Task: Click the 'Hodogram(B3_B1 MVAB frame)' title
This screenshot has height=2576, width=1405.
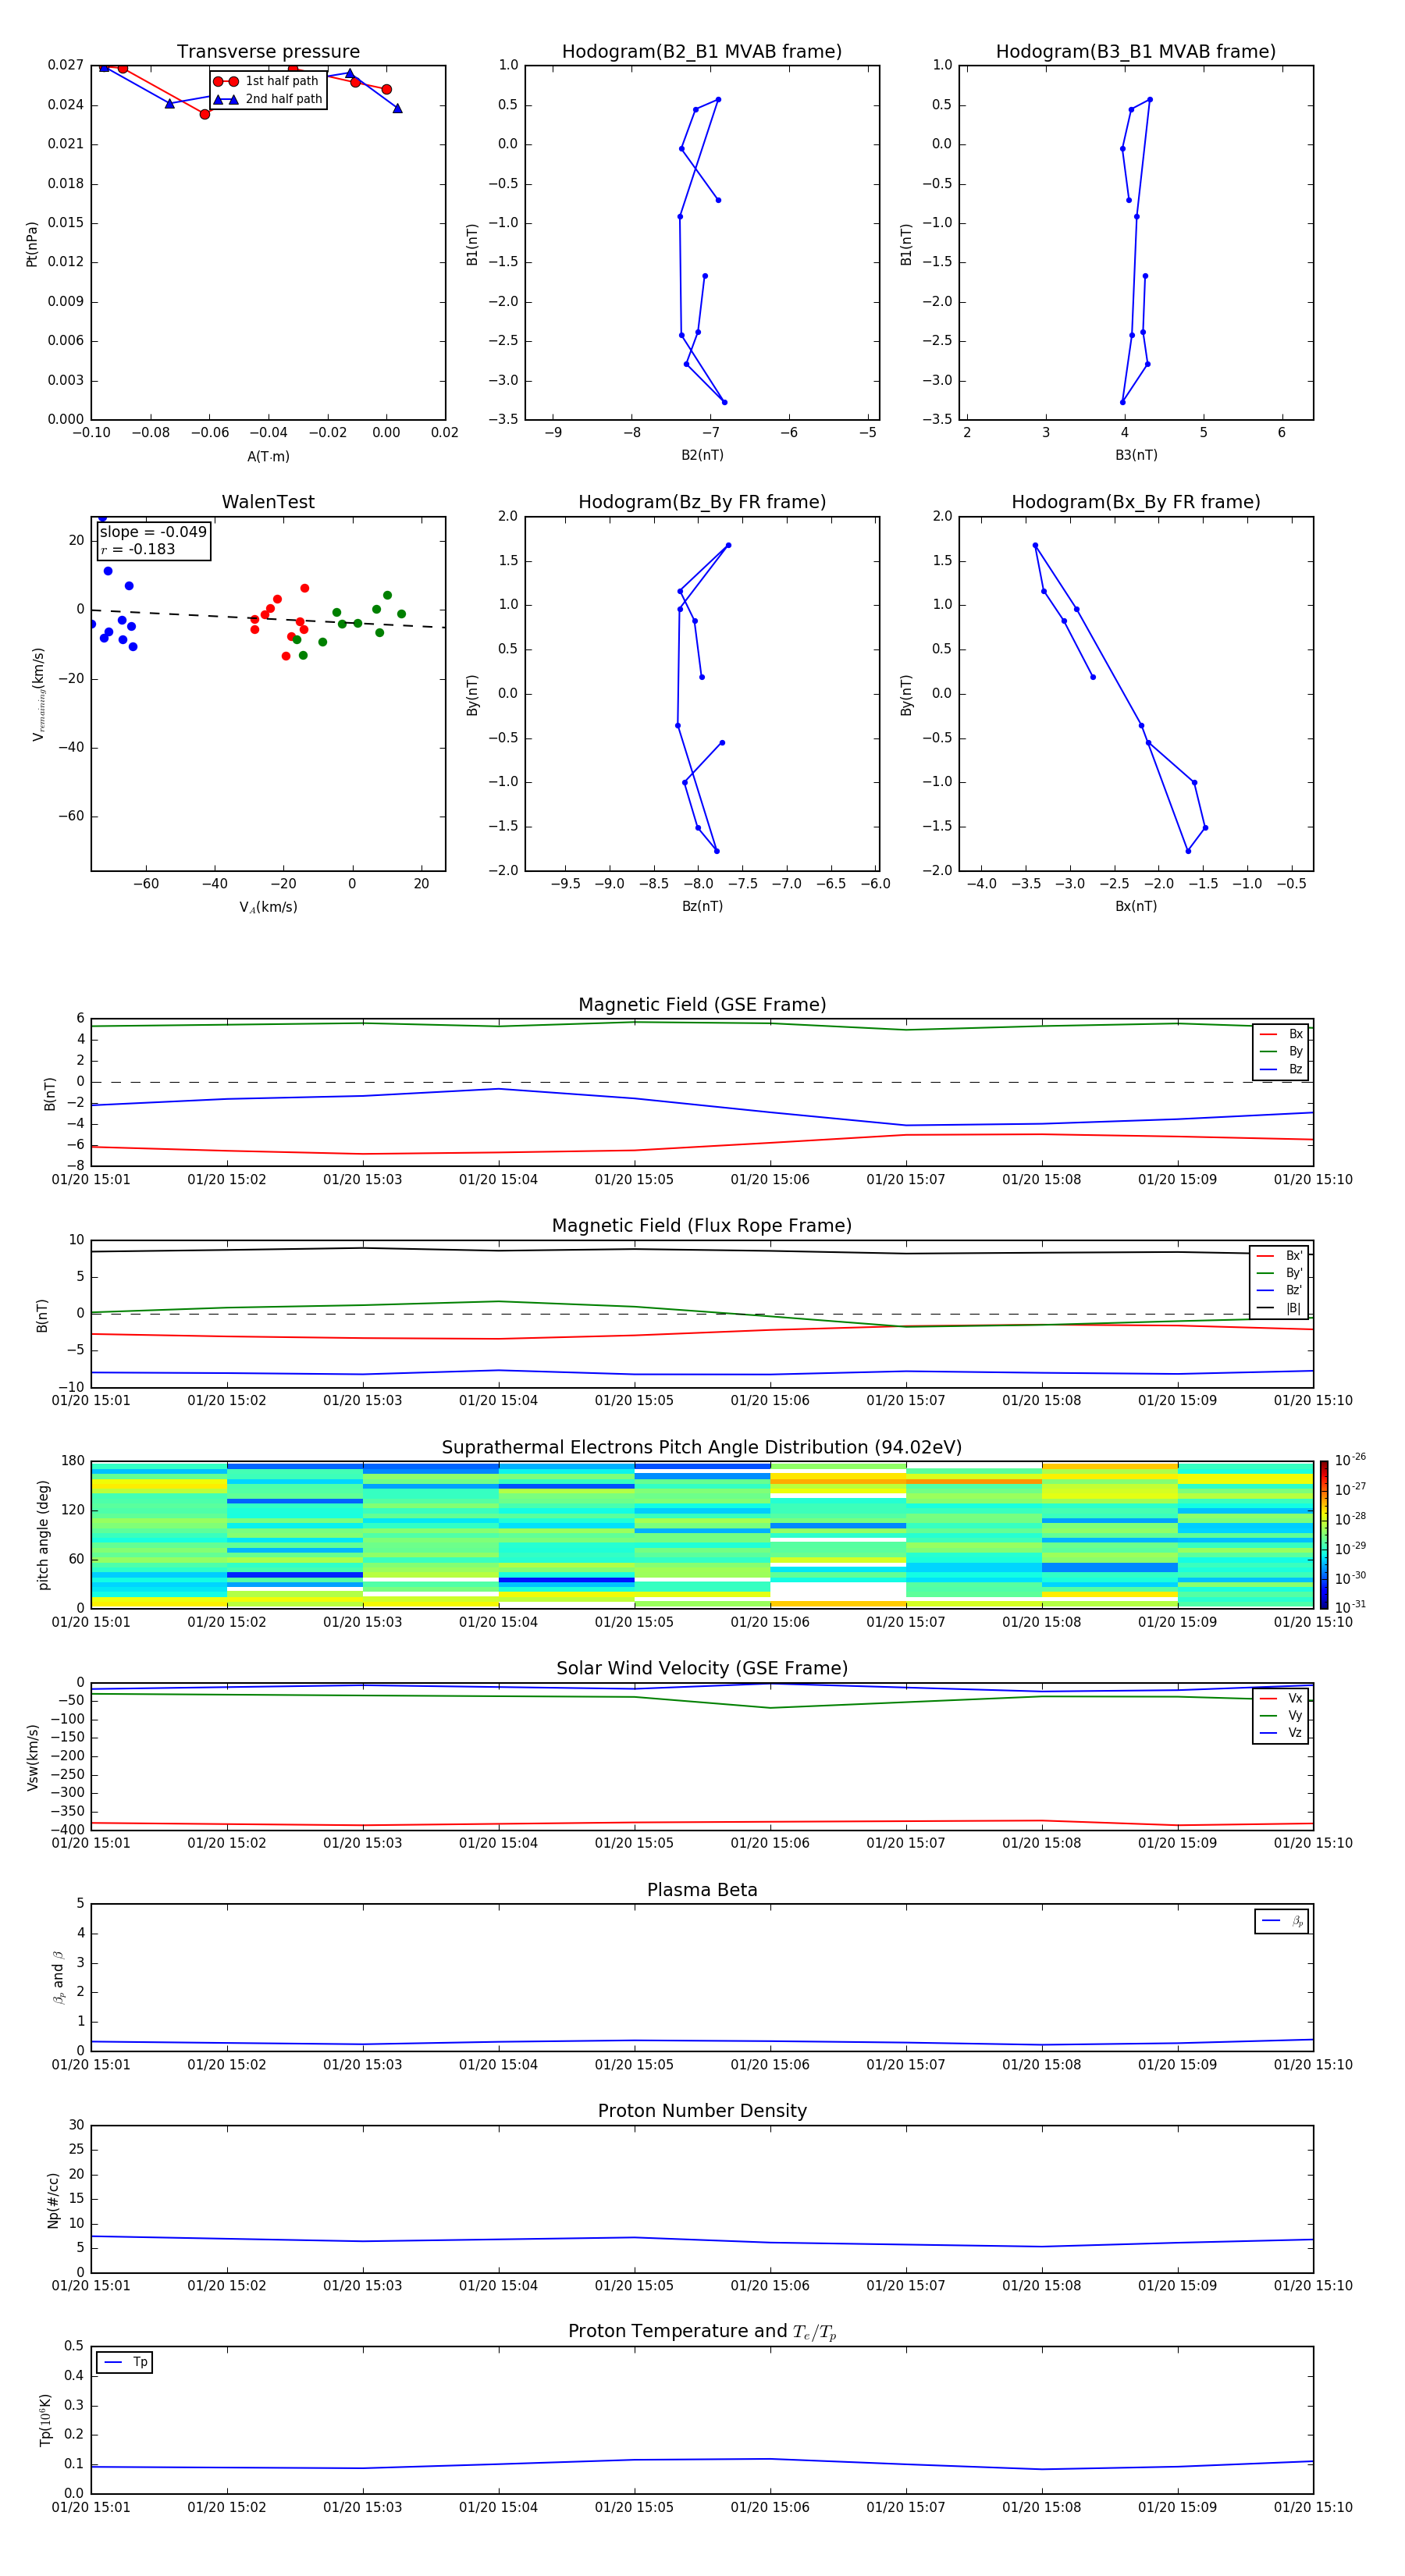Action: click(1136, 52)
